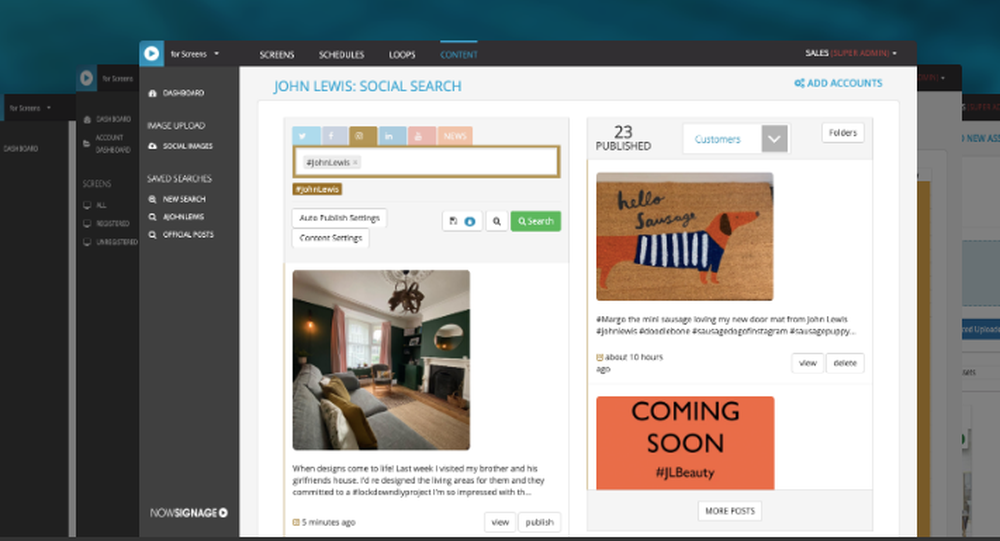This screenshot has width=1000, height=541.
Task: Select the Twitter search tab
Action: (x=306, y=136)
